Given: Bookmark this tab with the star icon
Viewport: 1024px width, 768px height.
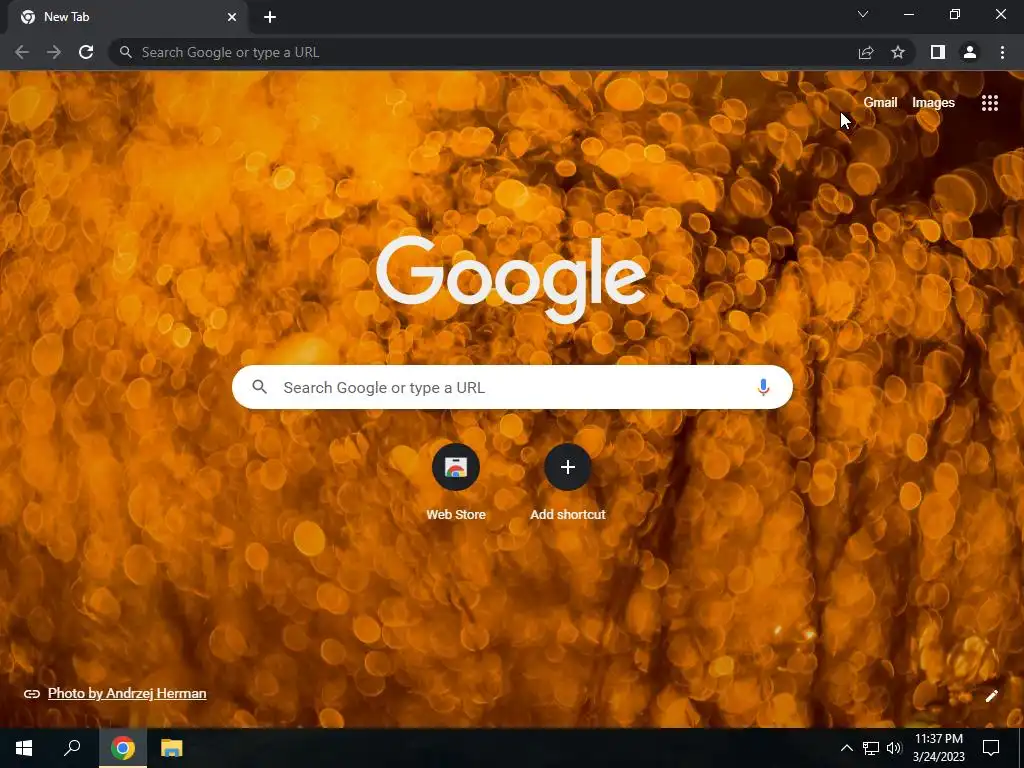Looking at the screenshot, I should coord(898,52).
